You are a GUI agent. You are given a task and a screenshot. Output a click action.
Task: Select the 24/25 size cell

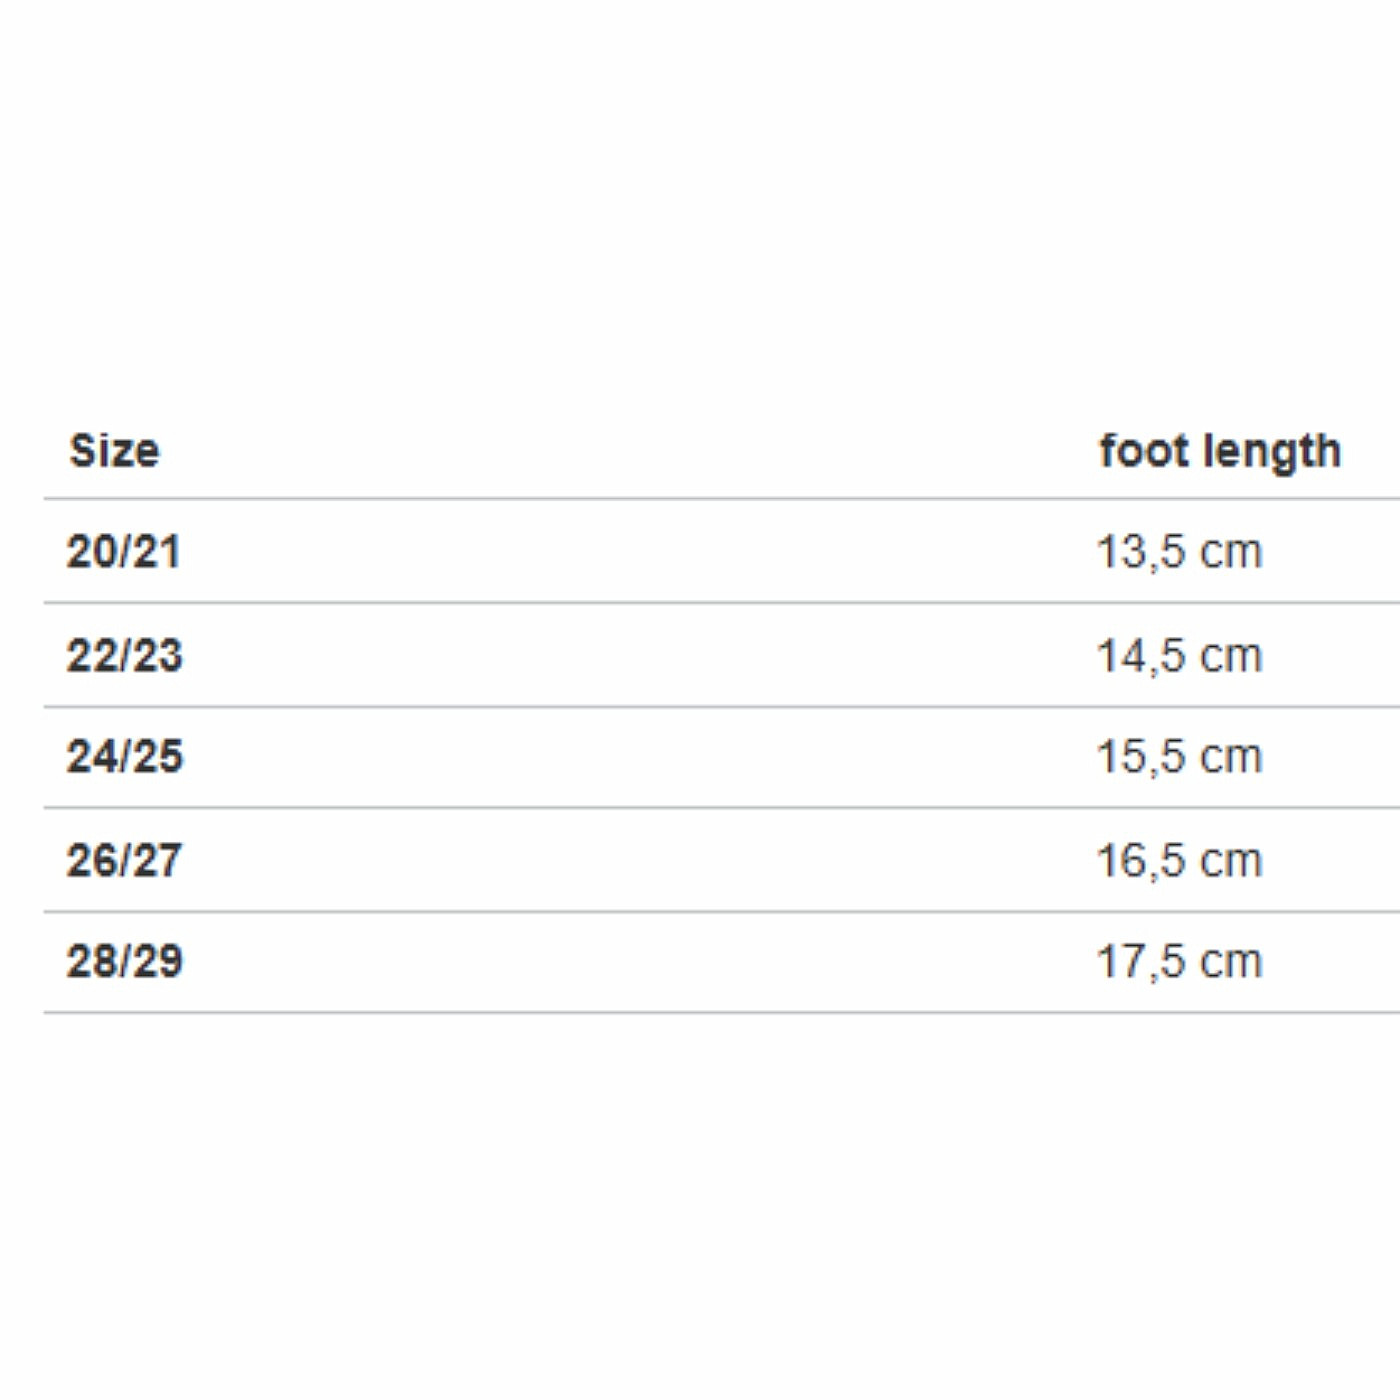click(125, 757)
